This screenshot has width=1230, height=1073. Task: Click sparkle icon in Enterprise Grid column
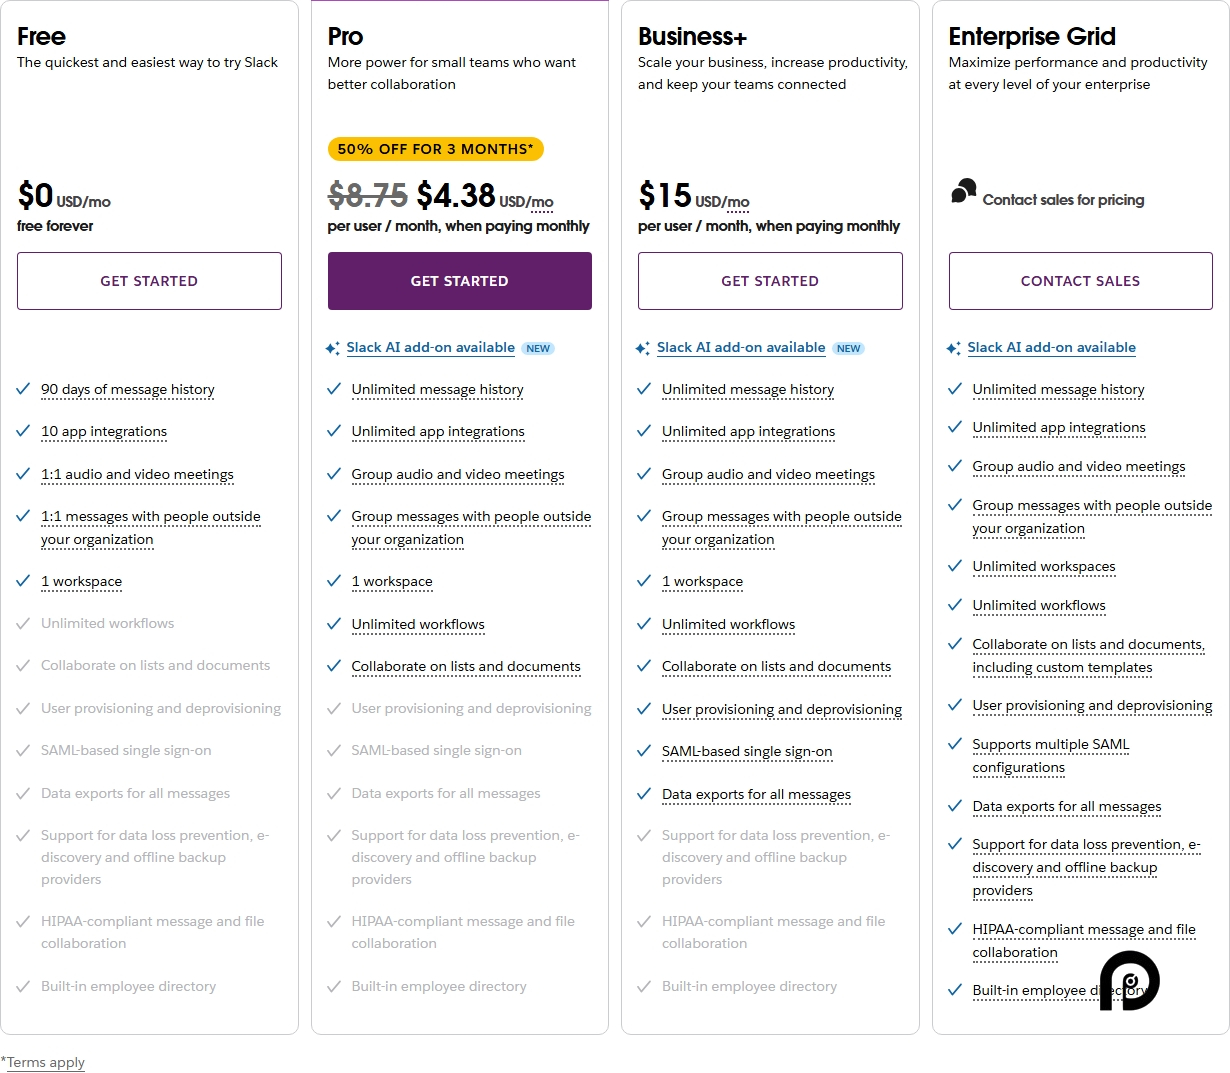pos(953,347)
